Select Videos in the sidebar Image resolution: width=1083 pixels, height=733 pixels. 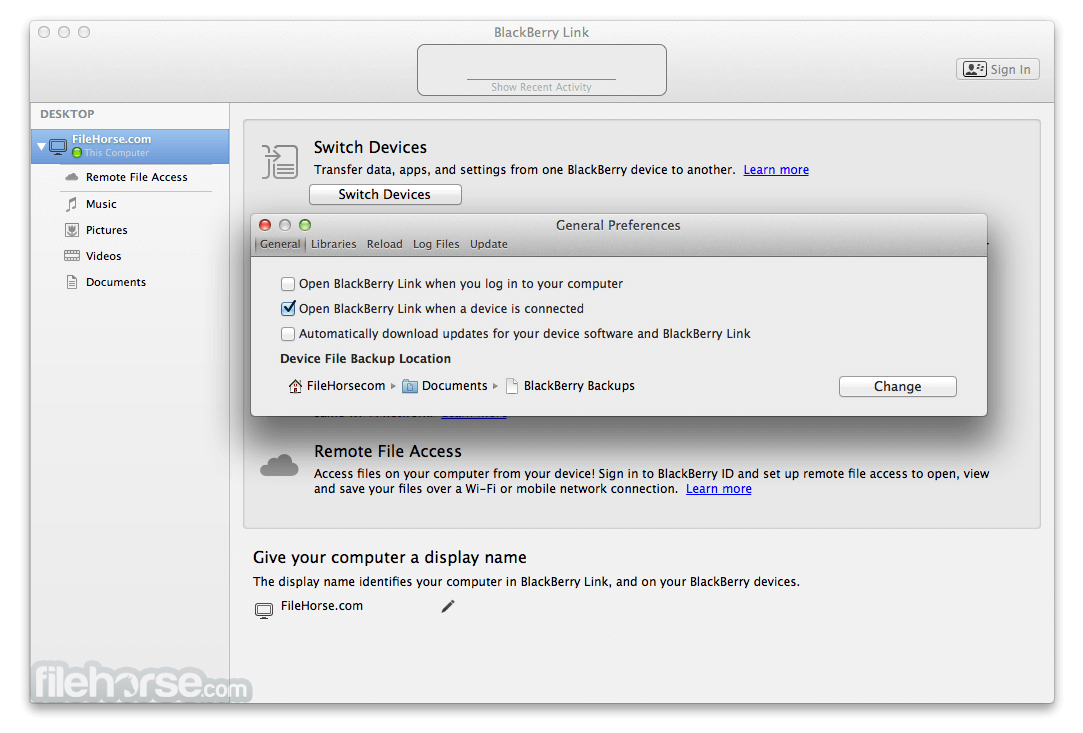[104, 256]
